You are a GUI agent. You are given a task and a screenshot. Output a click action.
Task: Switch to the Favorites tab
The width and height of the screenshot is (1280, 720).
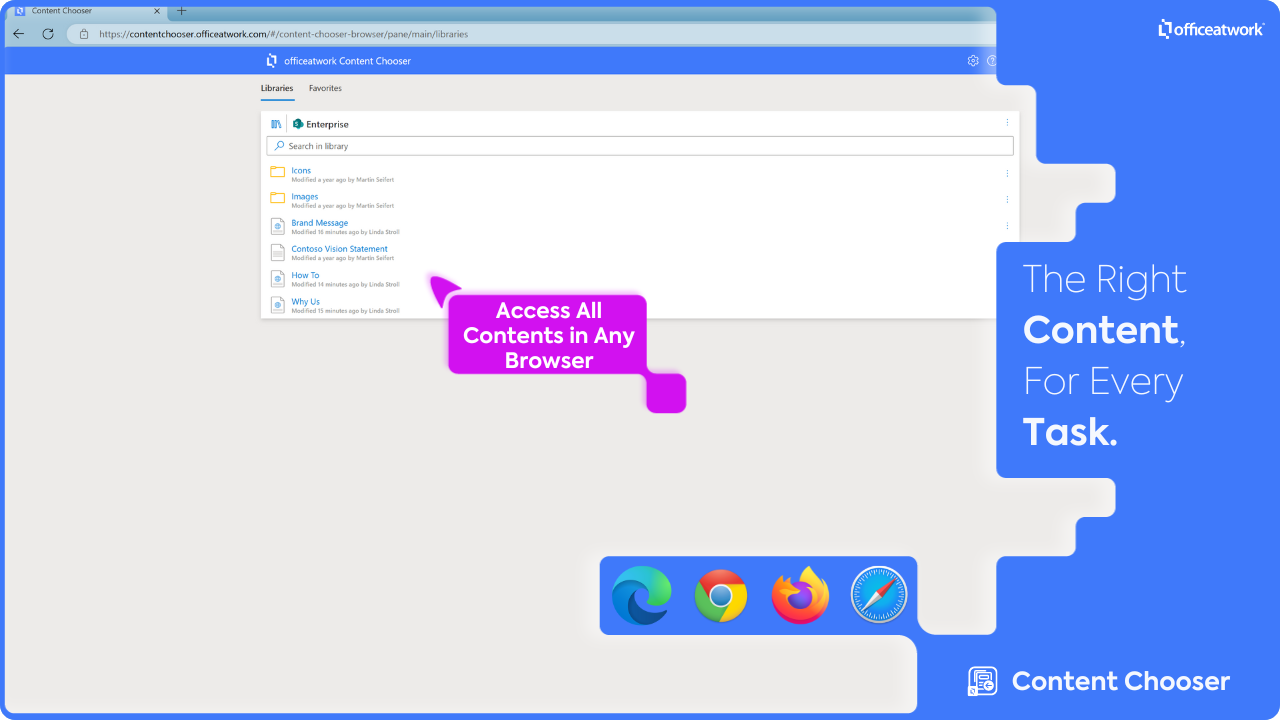(325, 88)
